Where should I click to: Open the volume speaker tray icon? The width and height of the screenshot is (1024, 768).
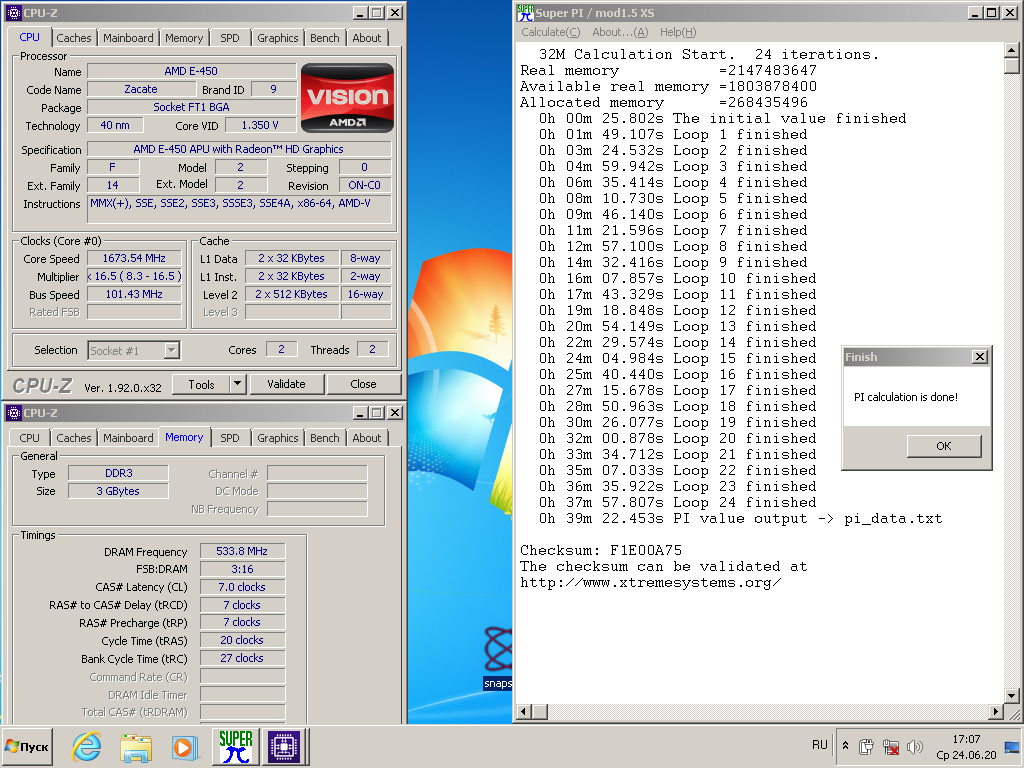coord(915,746)
